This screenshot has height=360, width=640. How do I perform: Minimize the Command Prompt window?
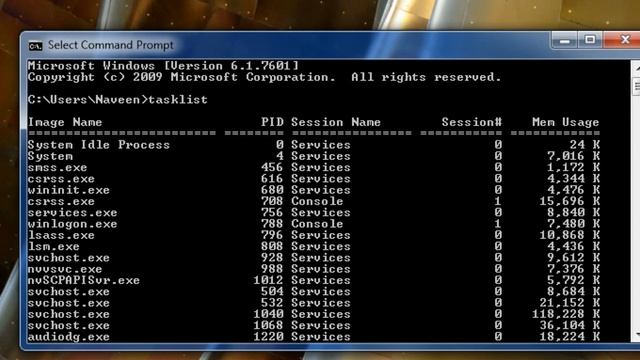(x=565, y=40)
